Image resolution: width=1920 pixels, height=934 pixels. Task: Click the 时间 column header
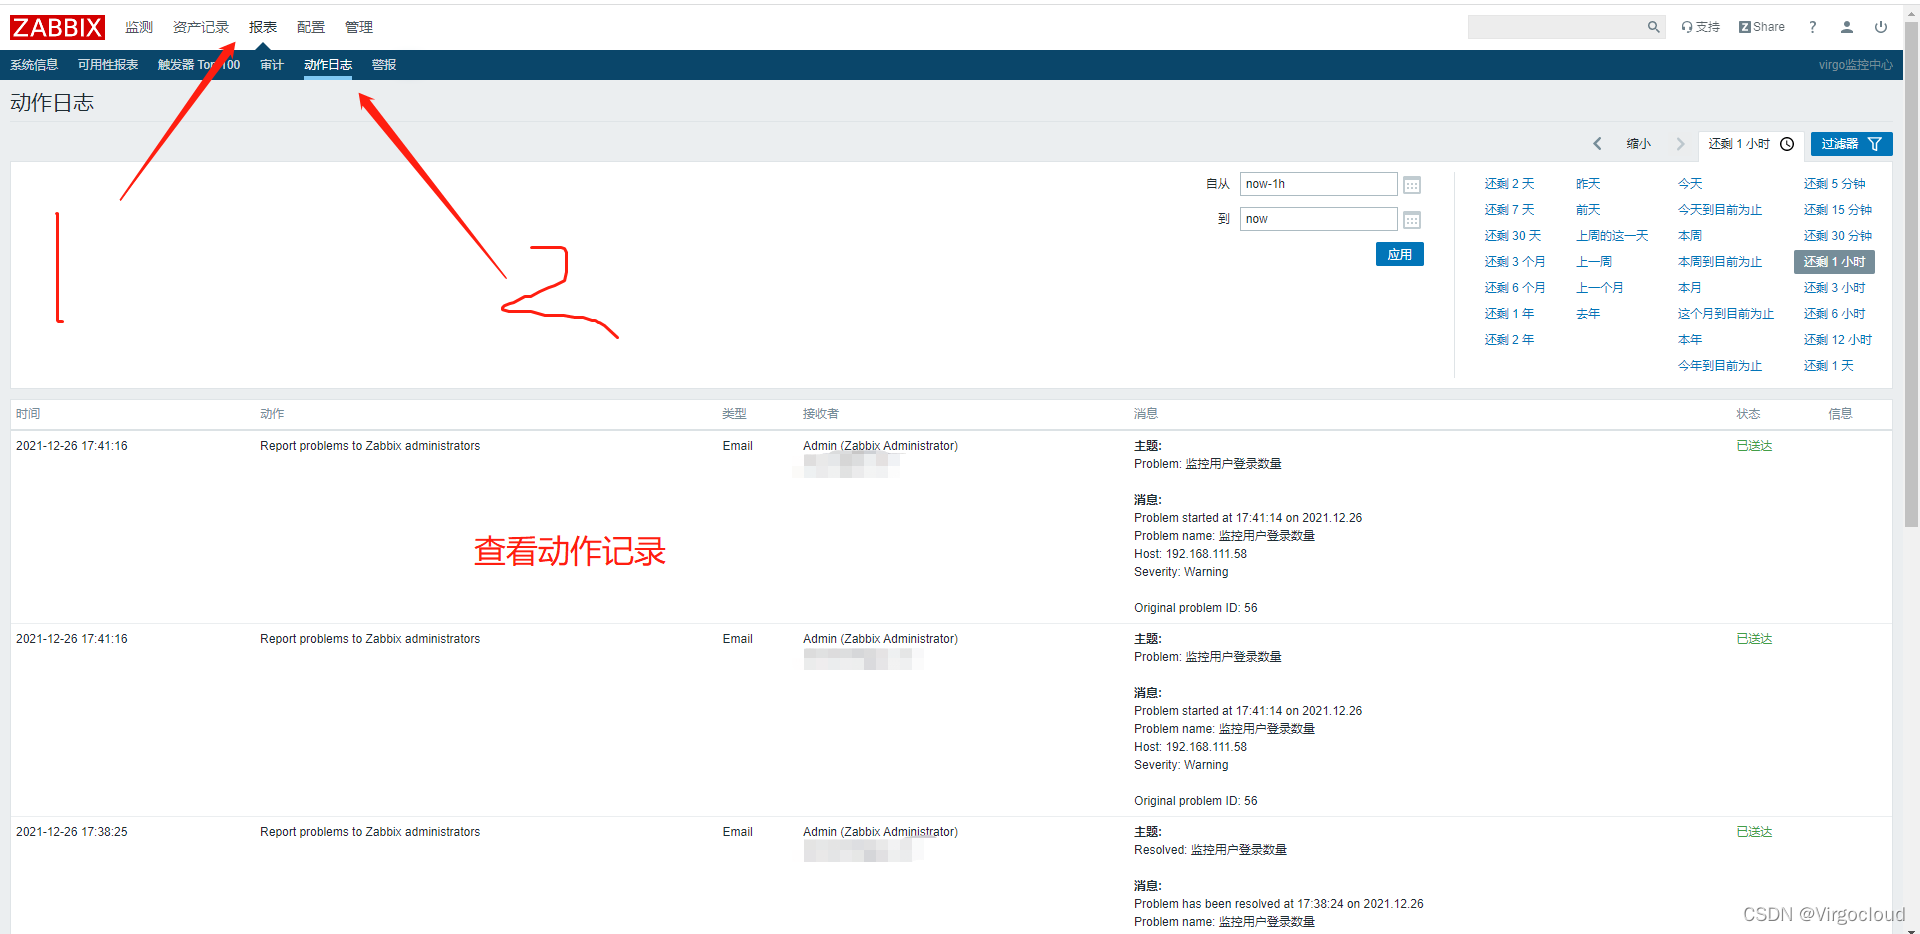point(28,414)
